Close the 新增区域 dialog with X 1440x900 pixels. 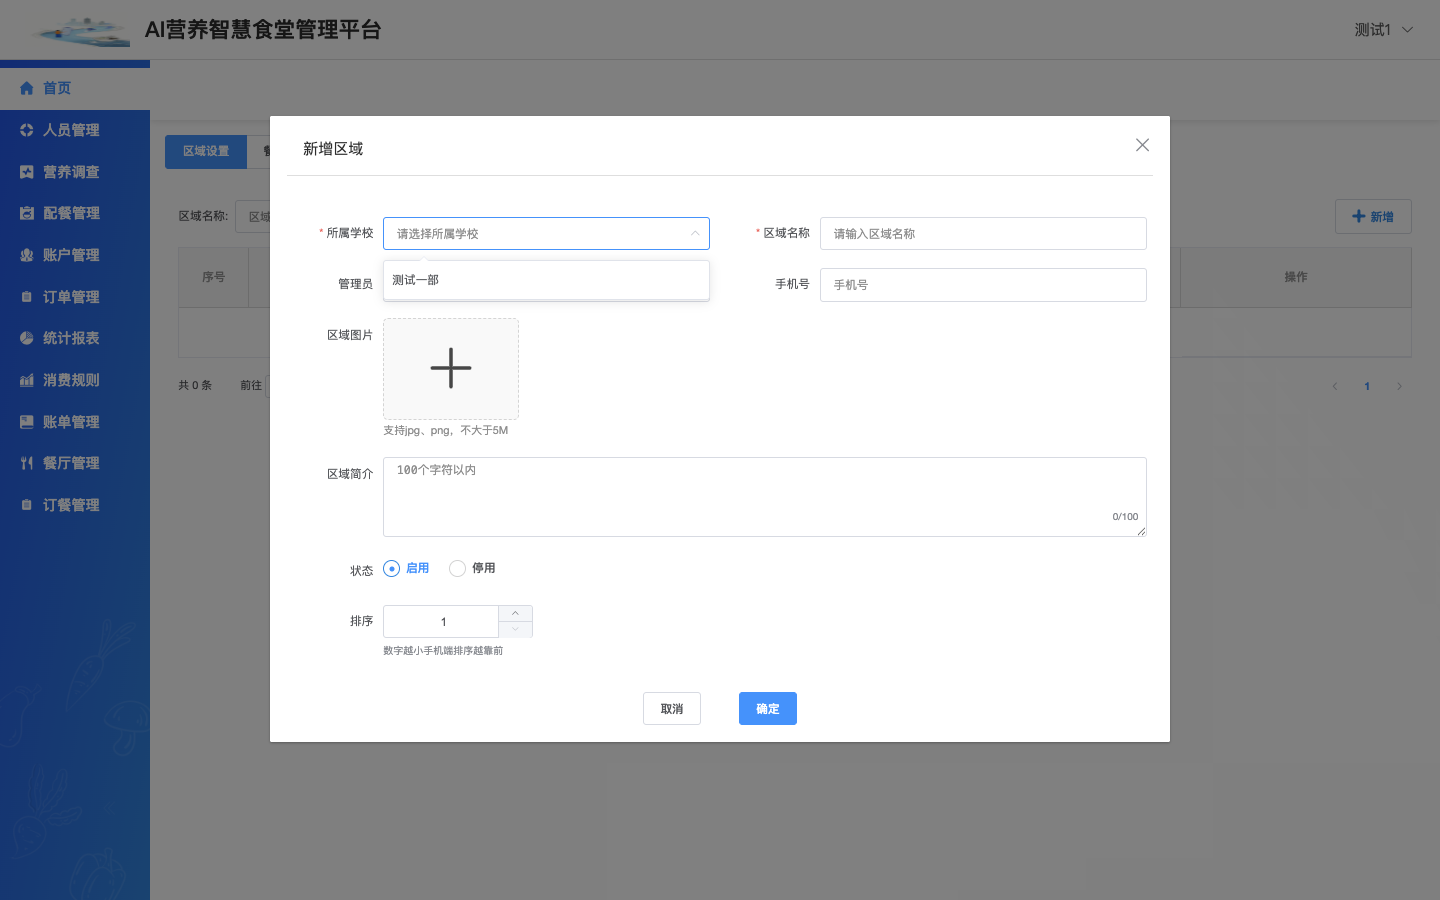coord(1142,145)
